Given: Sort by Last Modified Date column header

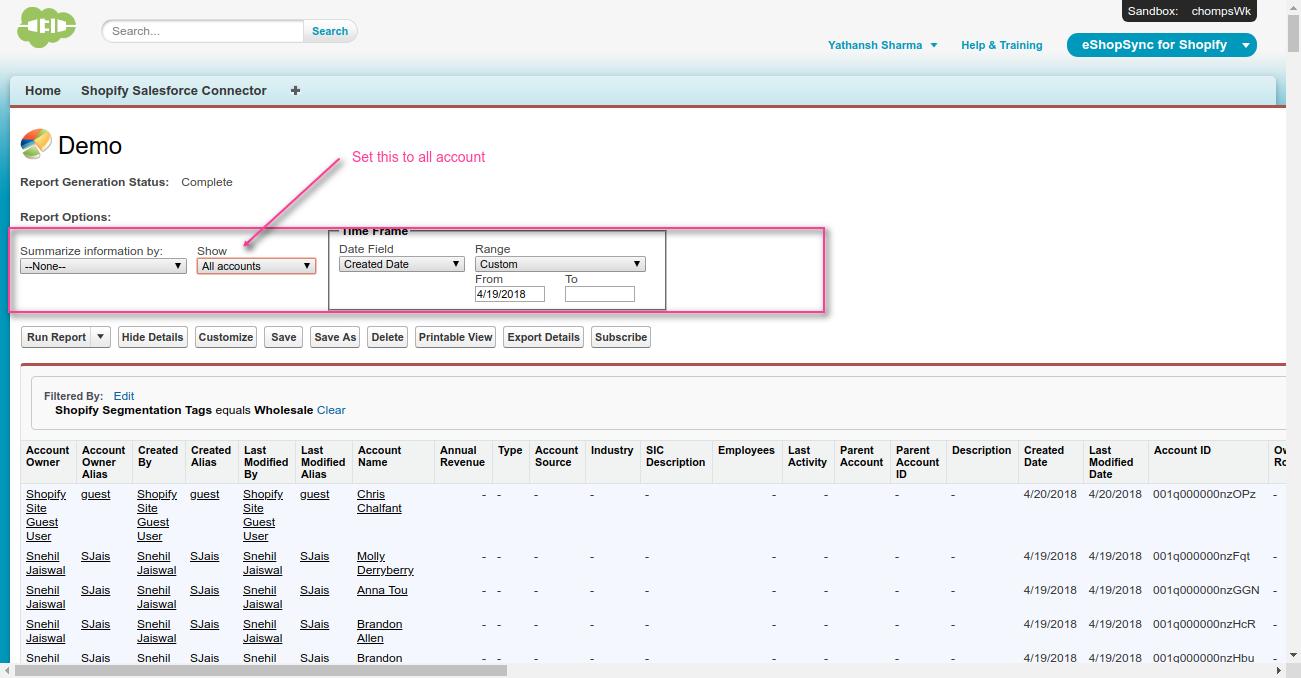Looking at the screenshot, I should coord(1111,462).
